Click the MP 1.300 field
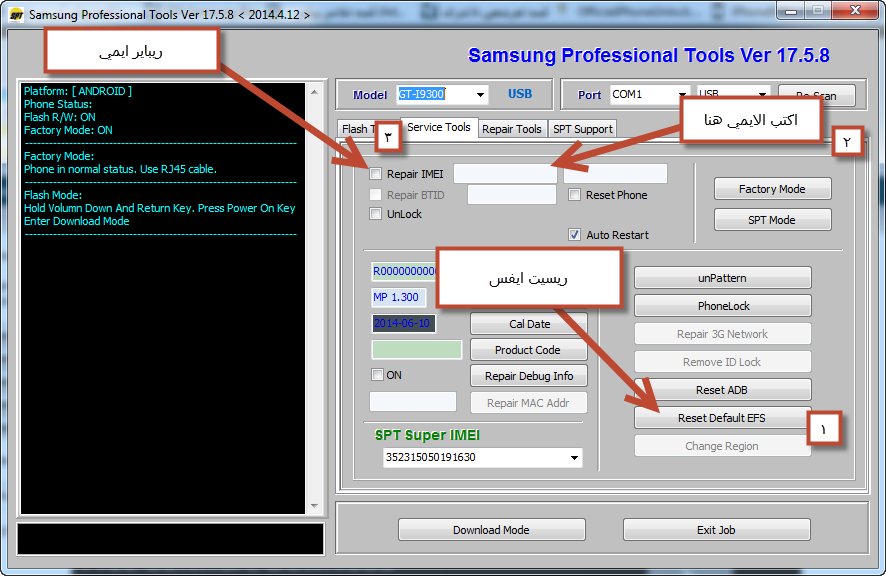Image resolution: width=886 pixels, height=576 pixels. coord(399,297)
